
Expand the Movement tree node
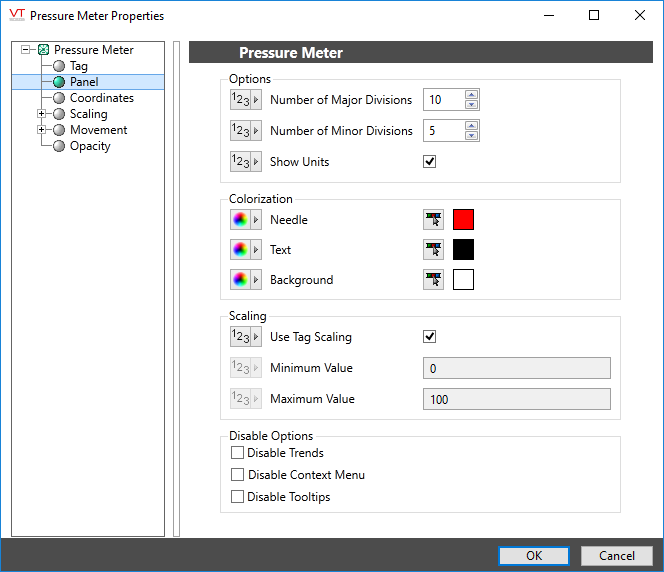tap(41, 130)
